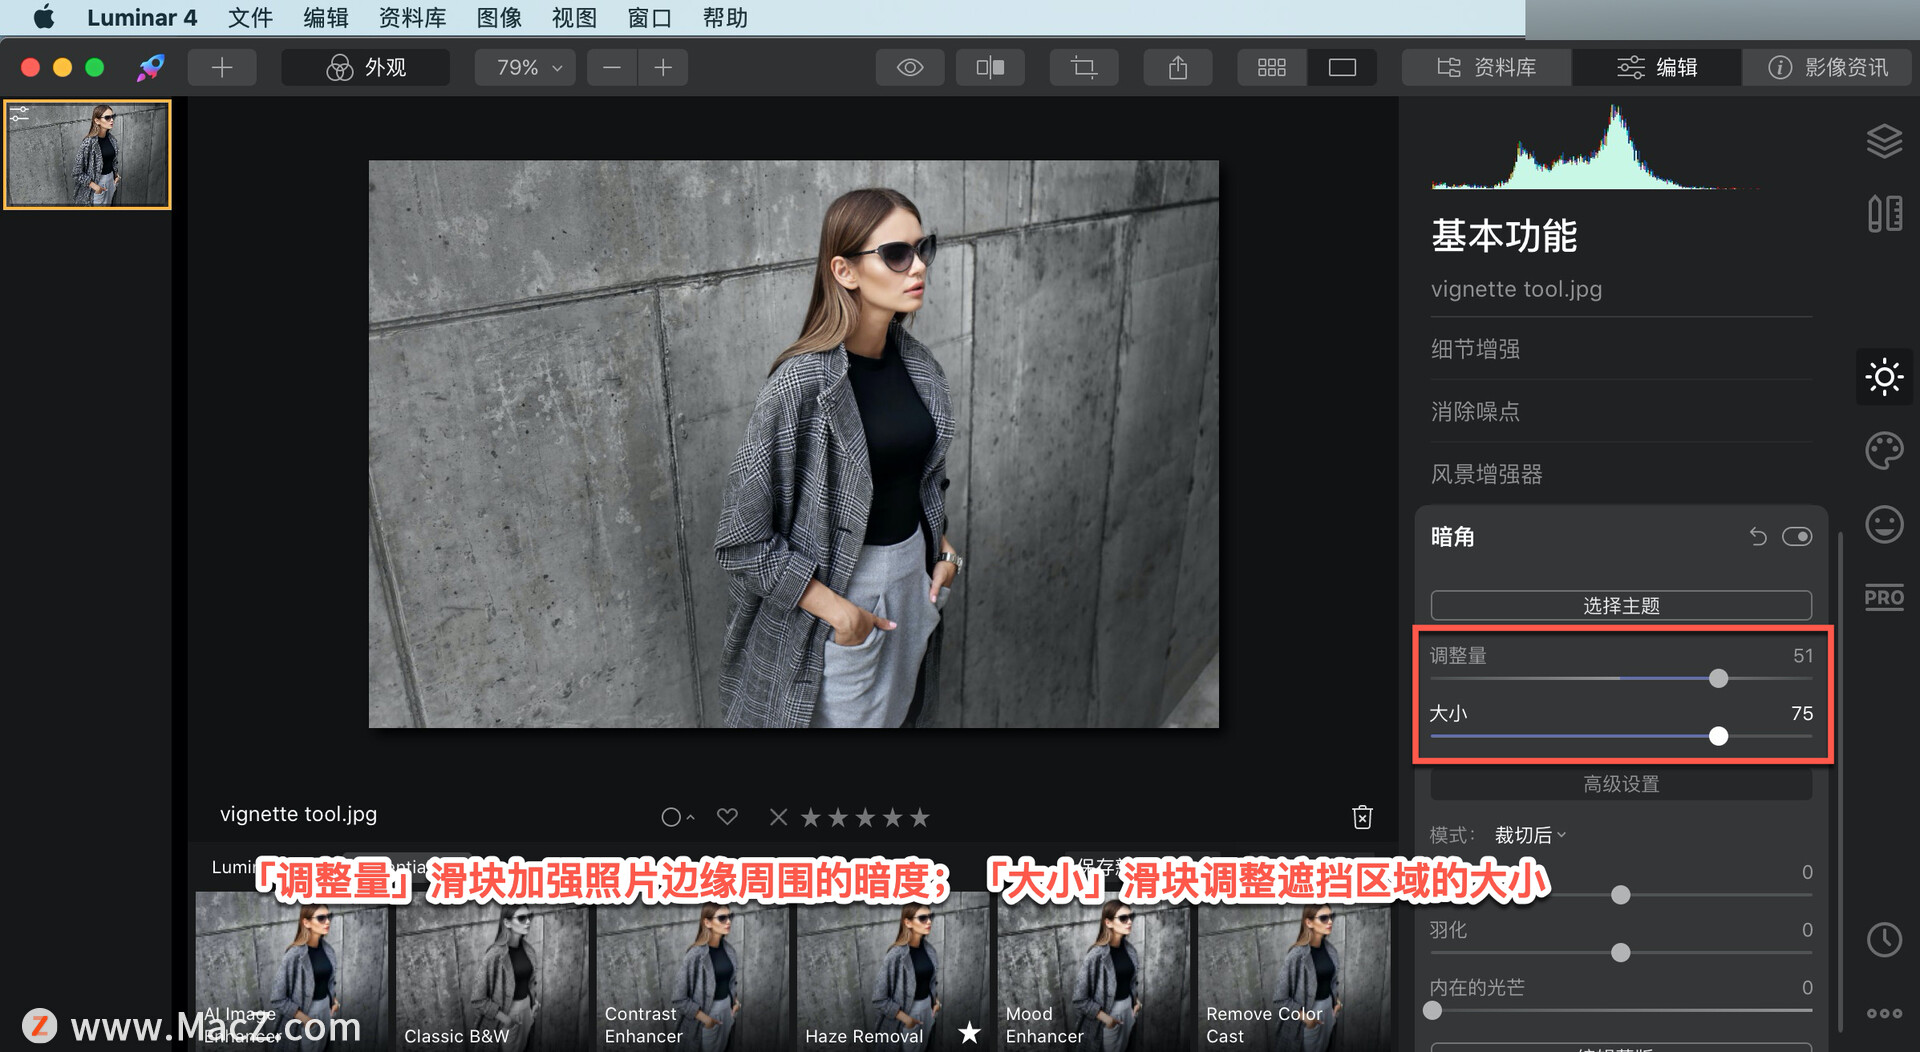Open the 帮助 menu
Viewport: 1920px width, 1052px height.
[725, 17]
